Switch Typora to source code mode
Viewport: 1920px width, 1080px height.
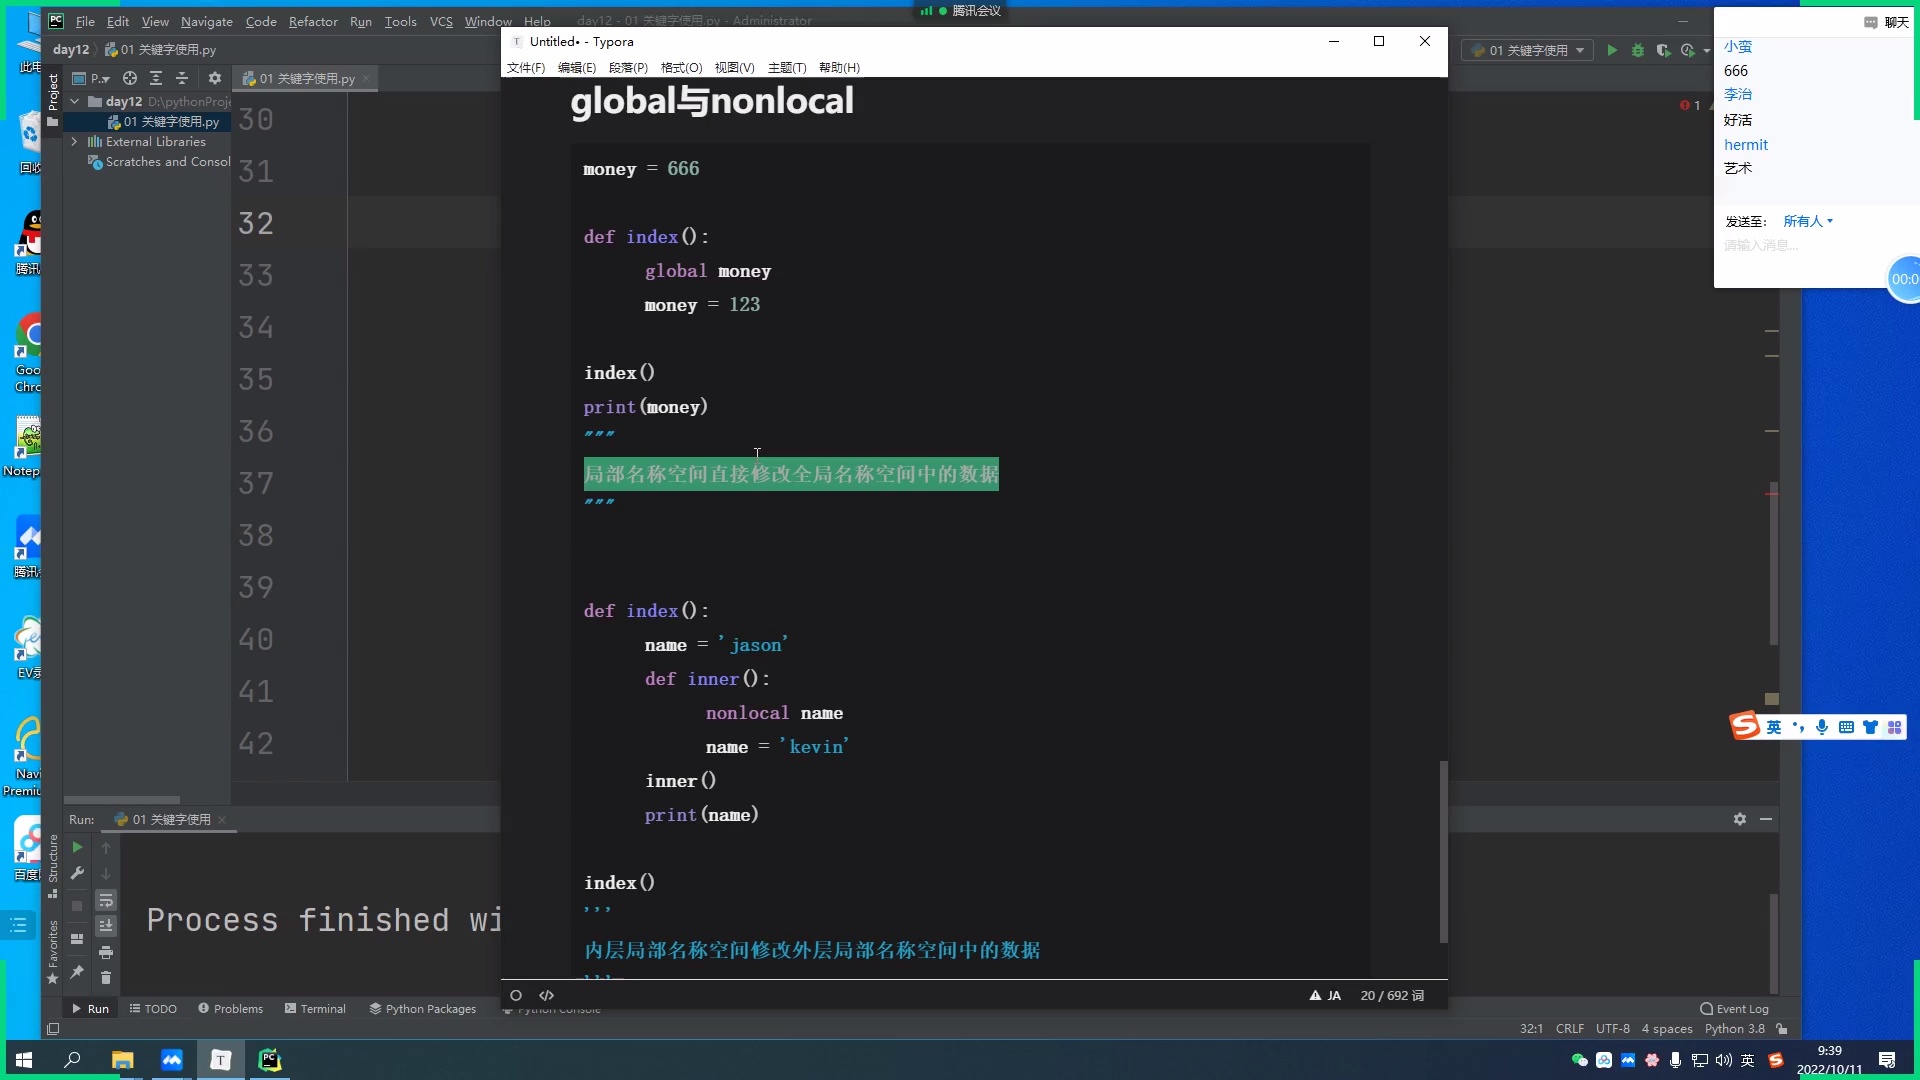(547, 995)
